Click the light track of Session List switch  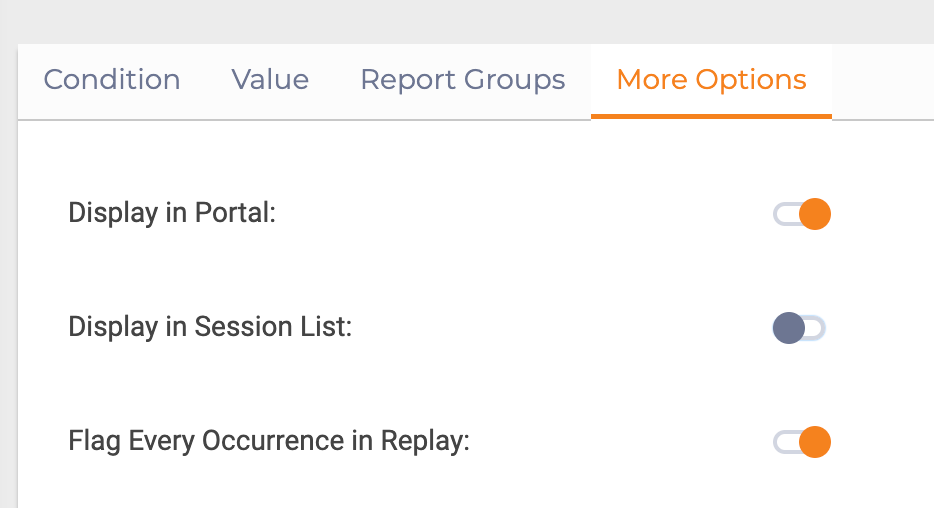click(x=817, y=328)
